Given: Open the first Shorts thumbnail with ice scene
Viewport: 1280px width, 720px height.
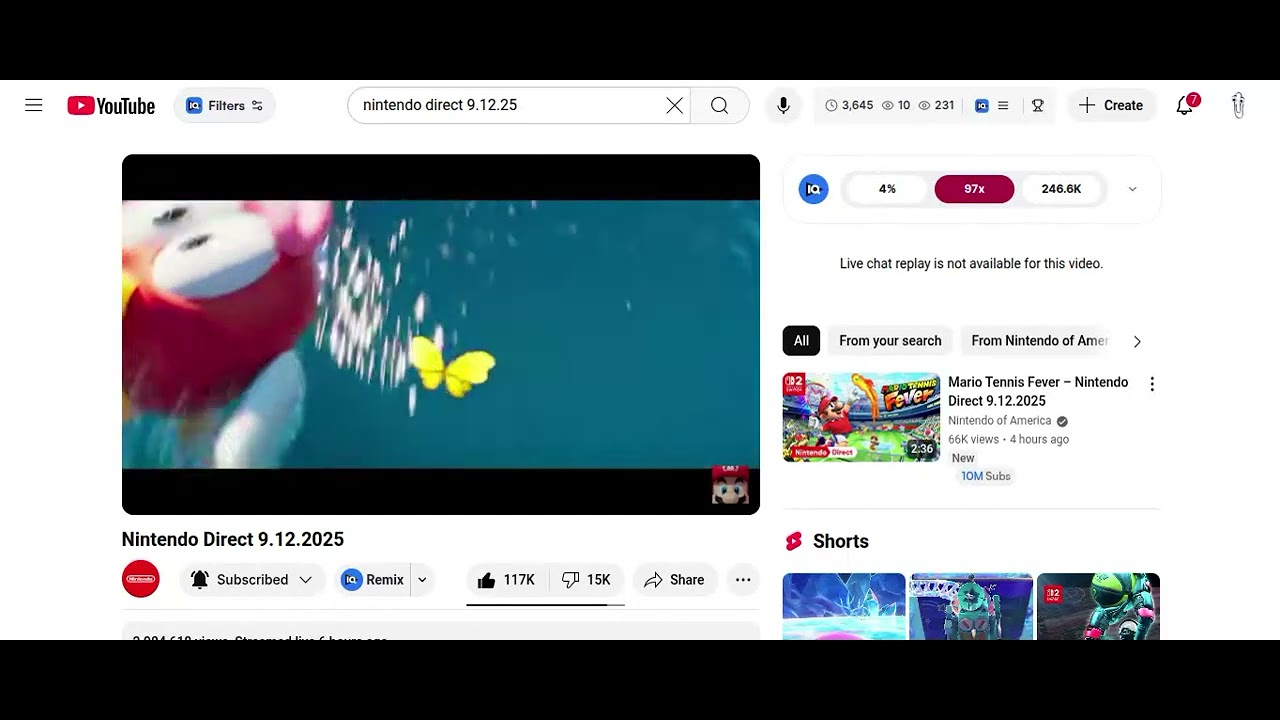Looking at the screenshot, I should (x=844, y=606).
